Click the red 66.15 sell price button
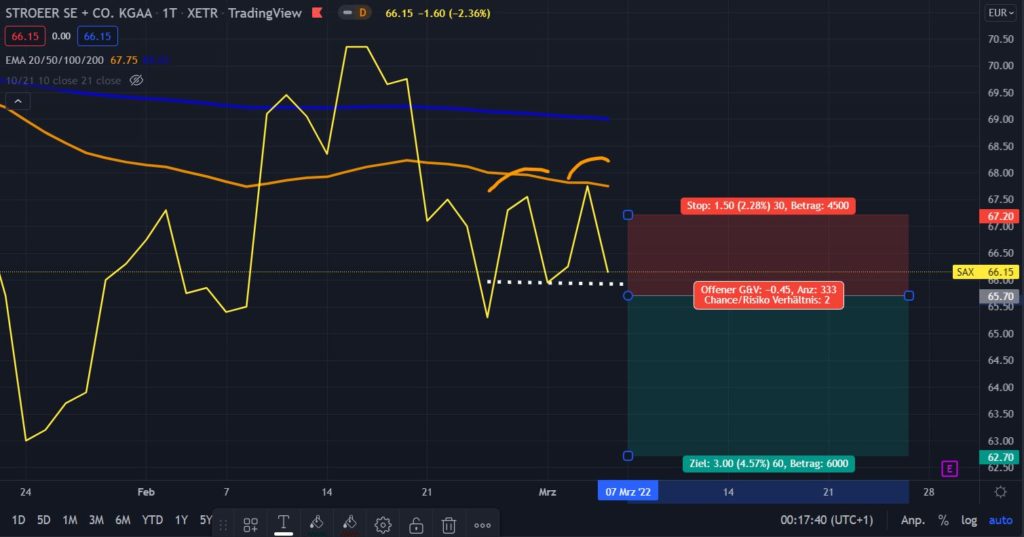 click(25, 37)
